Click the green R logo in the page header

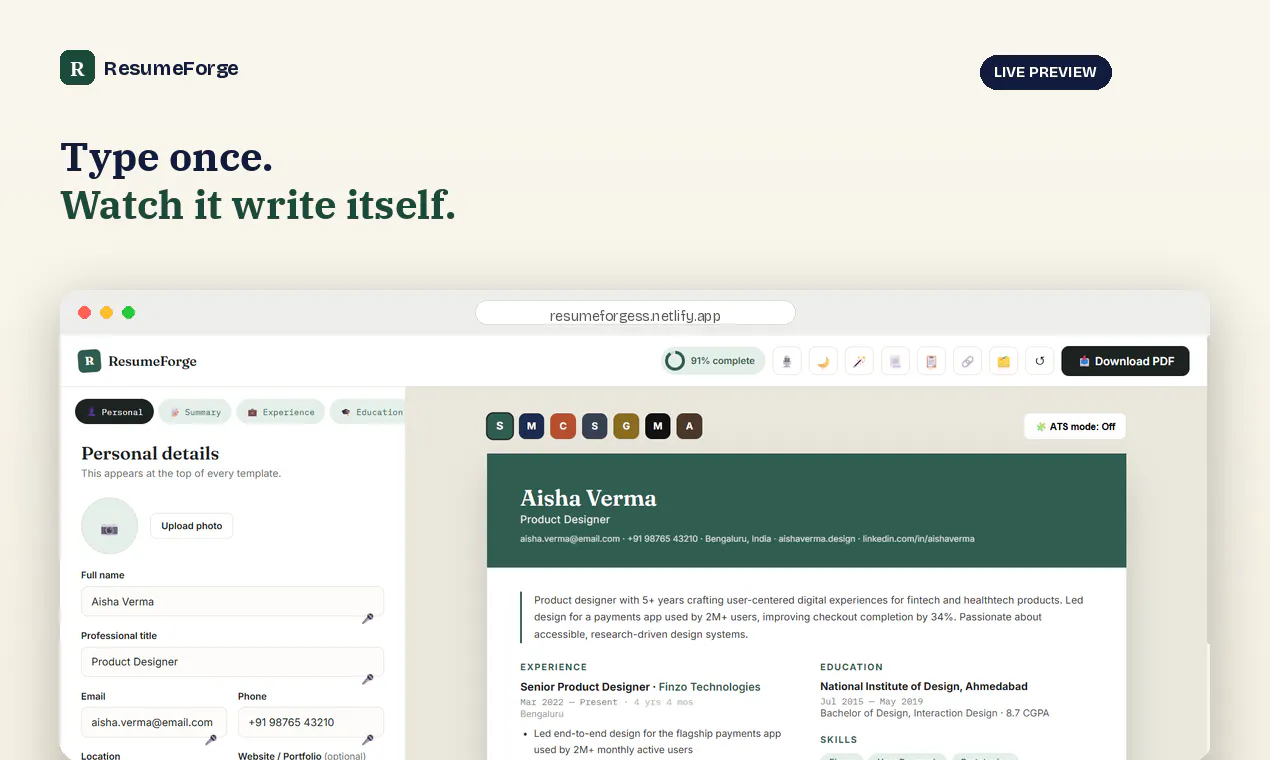pos(77,67)
